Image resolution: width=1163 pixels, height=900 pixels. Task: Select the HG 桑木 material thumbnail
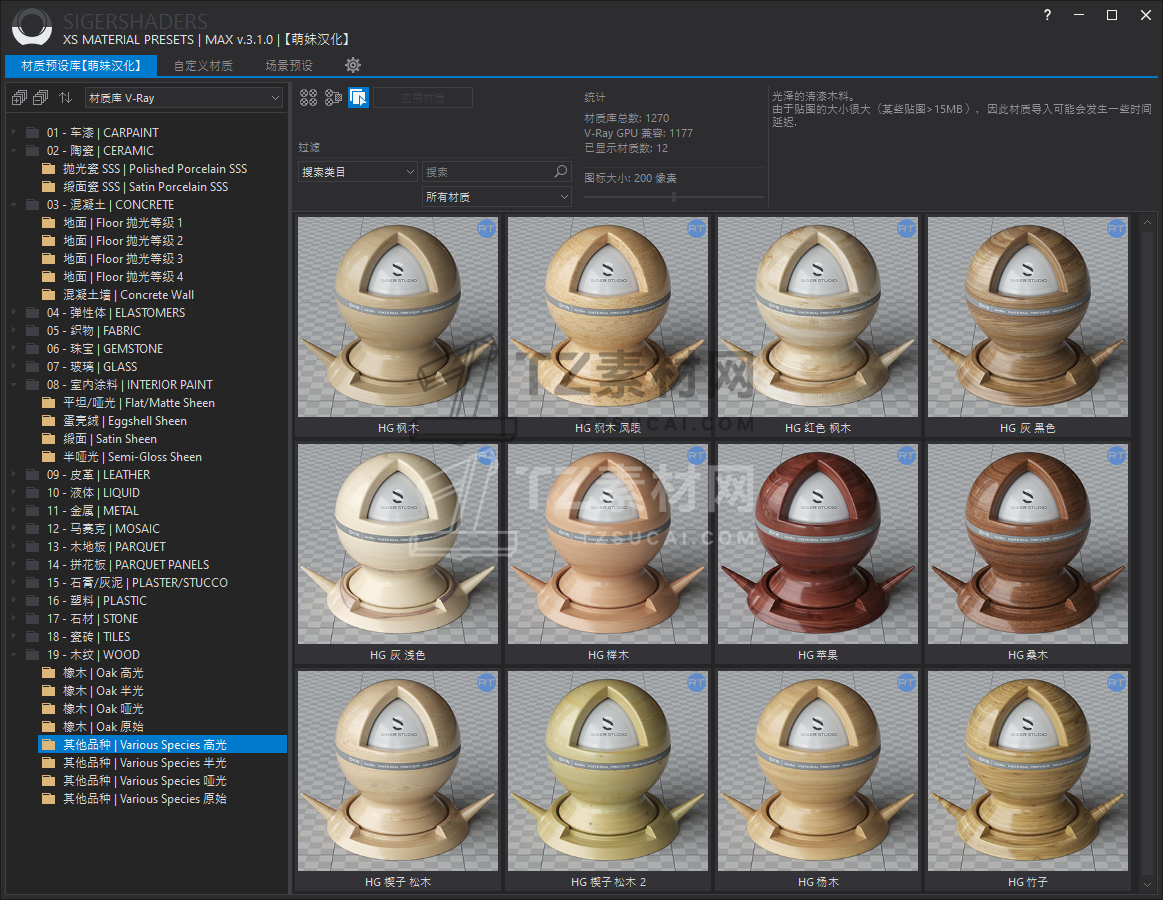(x=1027, y=544)
